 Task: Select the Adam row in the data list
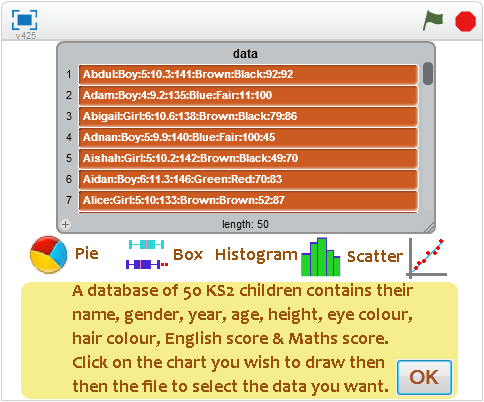coord(248,95)
